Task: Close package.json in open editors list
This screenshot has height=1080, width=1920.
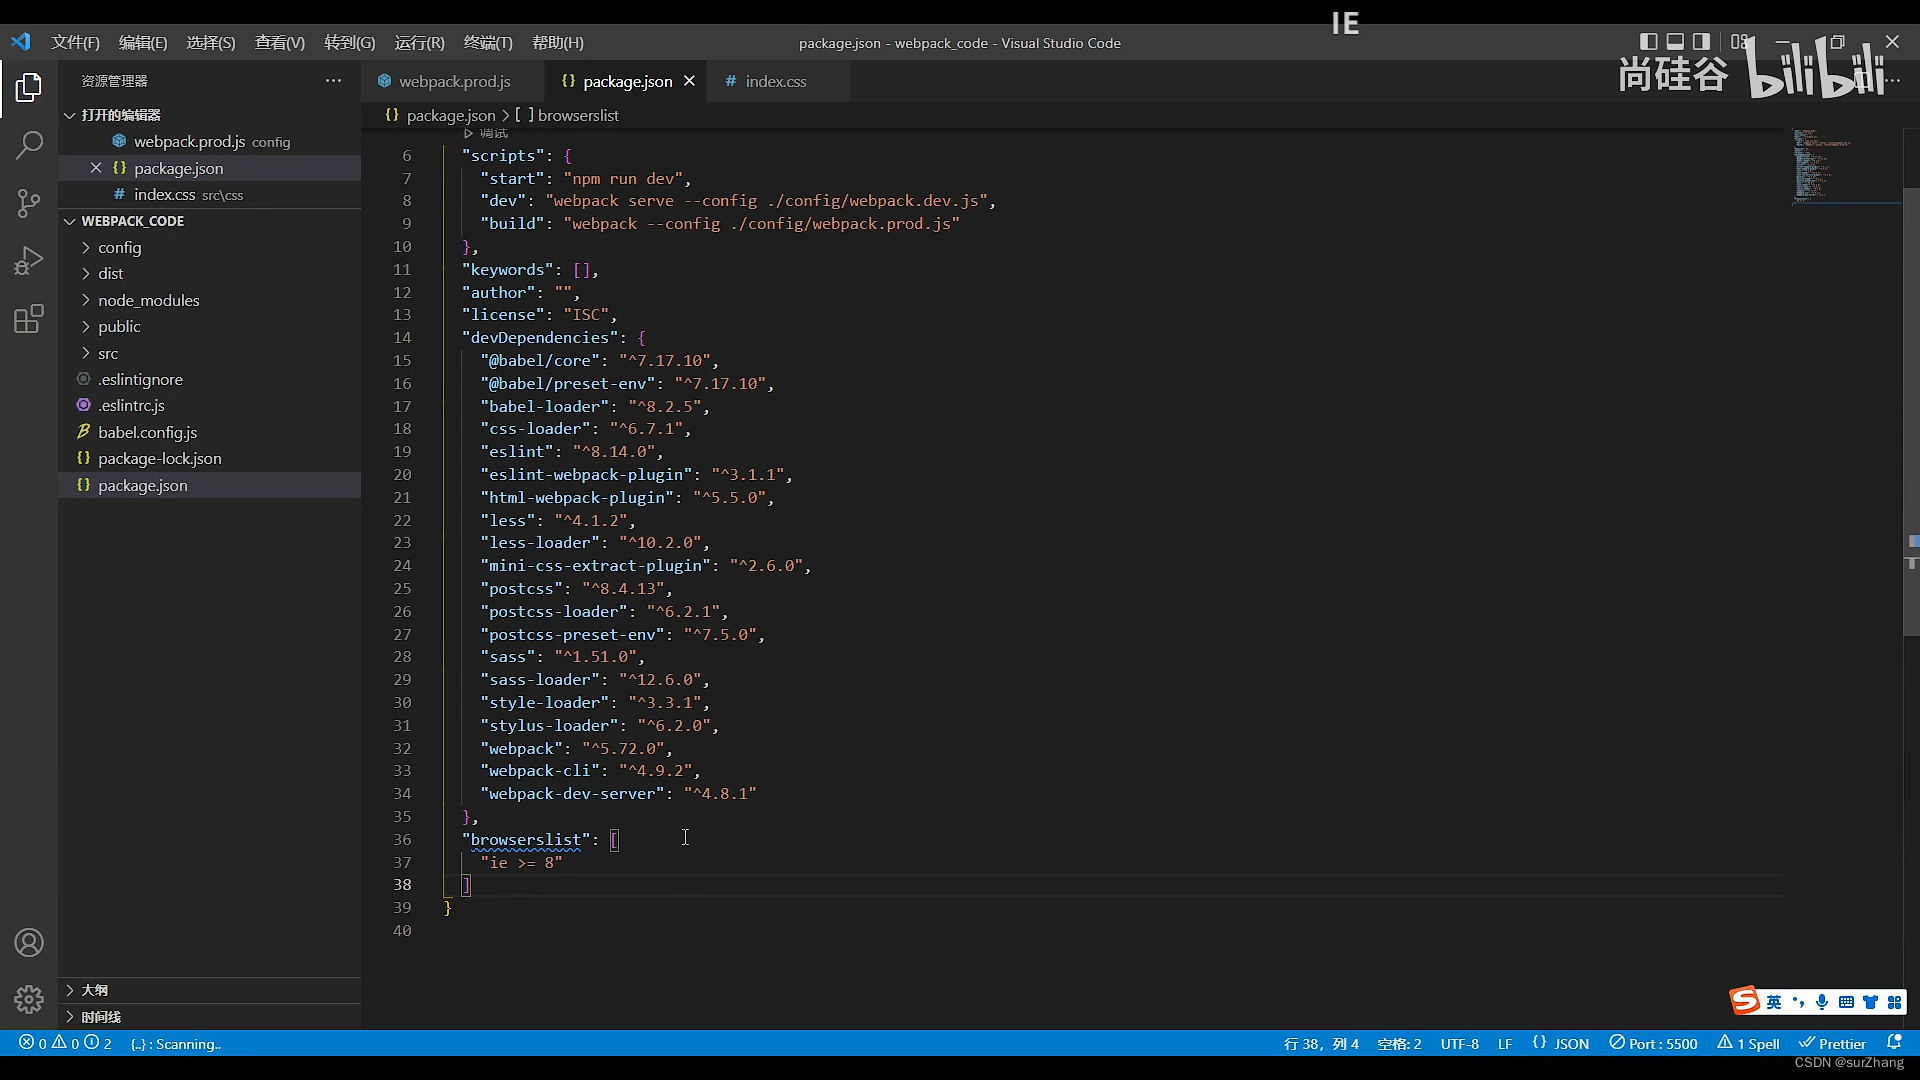Action: [x=96, y=168]
